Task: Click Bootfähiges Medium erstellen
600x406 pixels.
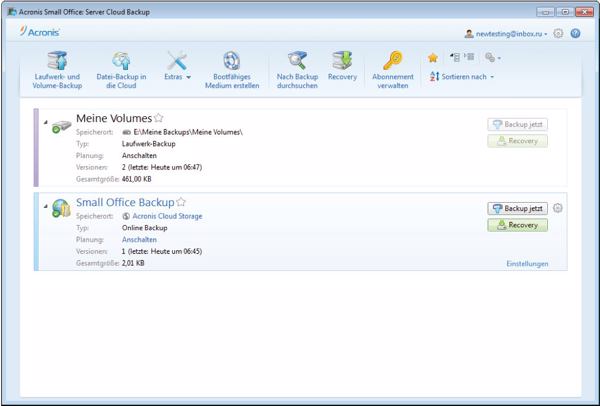Action: [x=232, y=70]
